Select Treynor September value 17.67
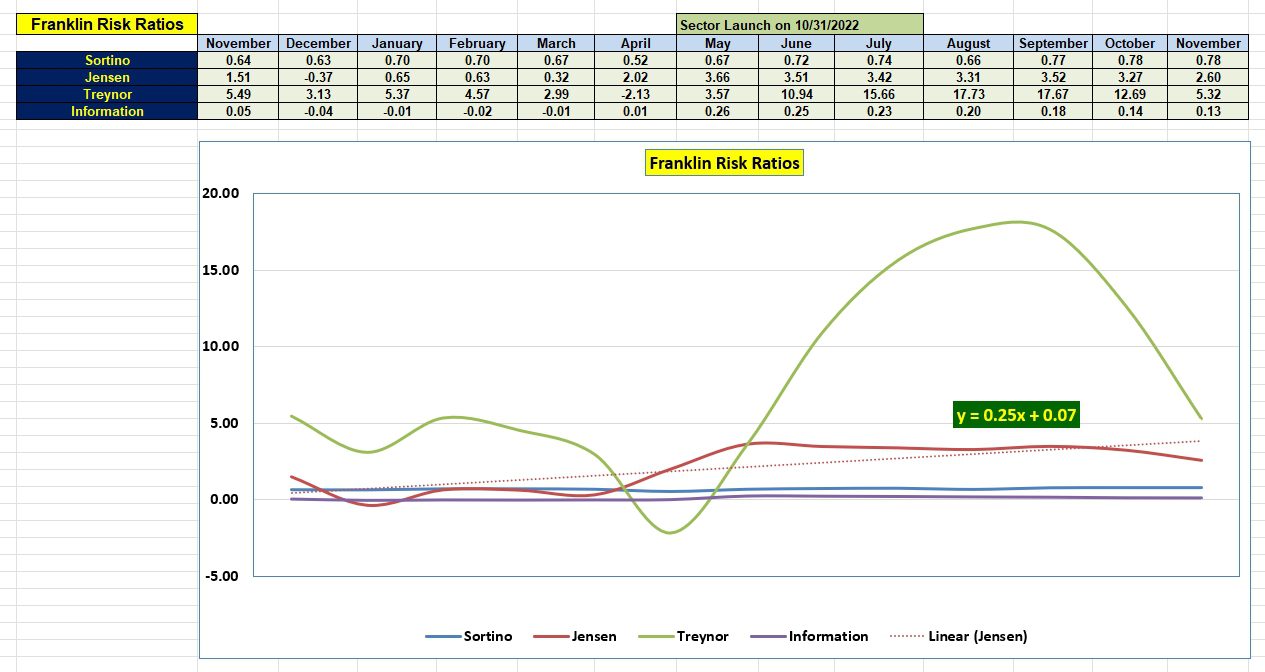Screen dimensions: 1265x672 click(x=1053, y=94)
